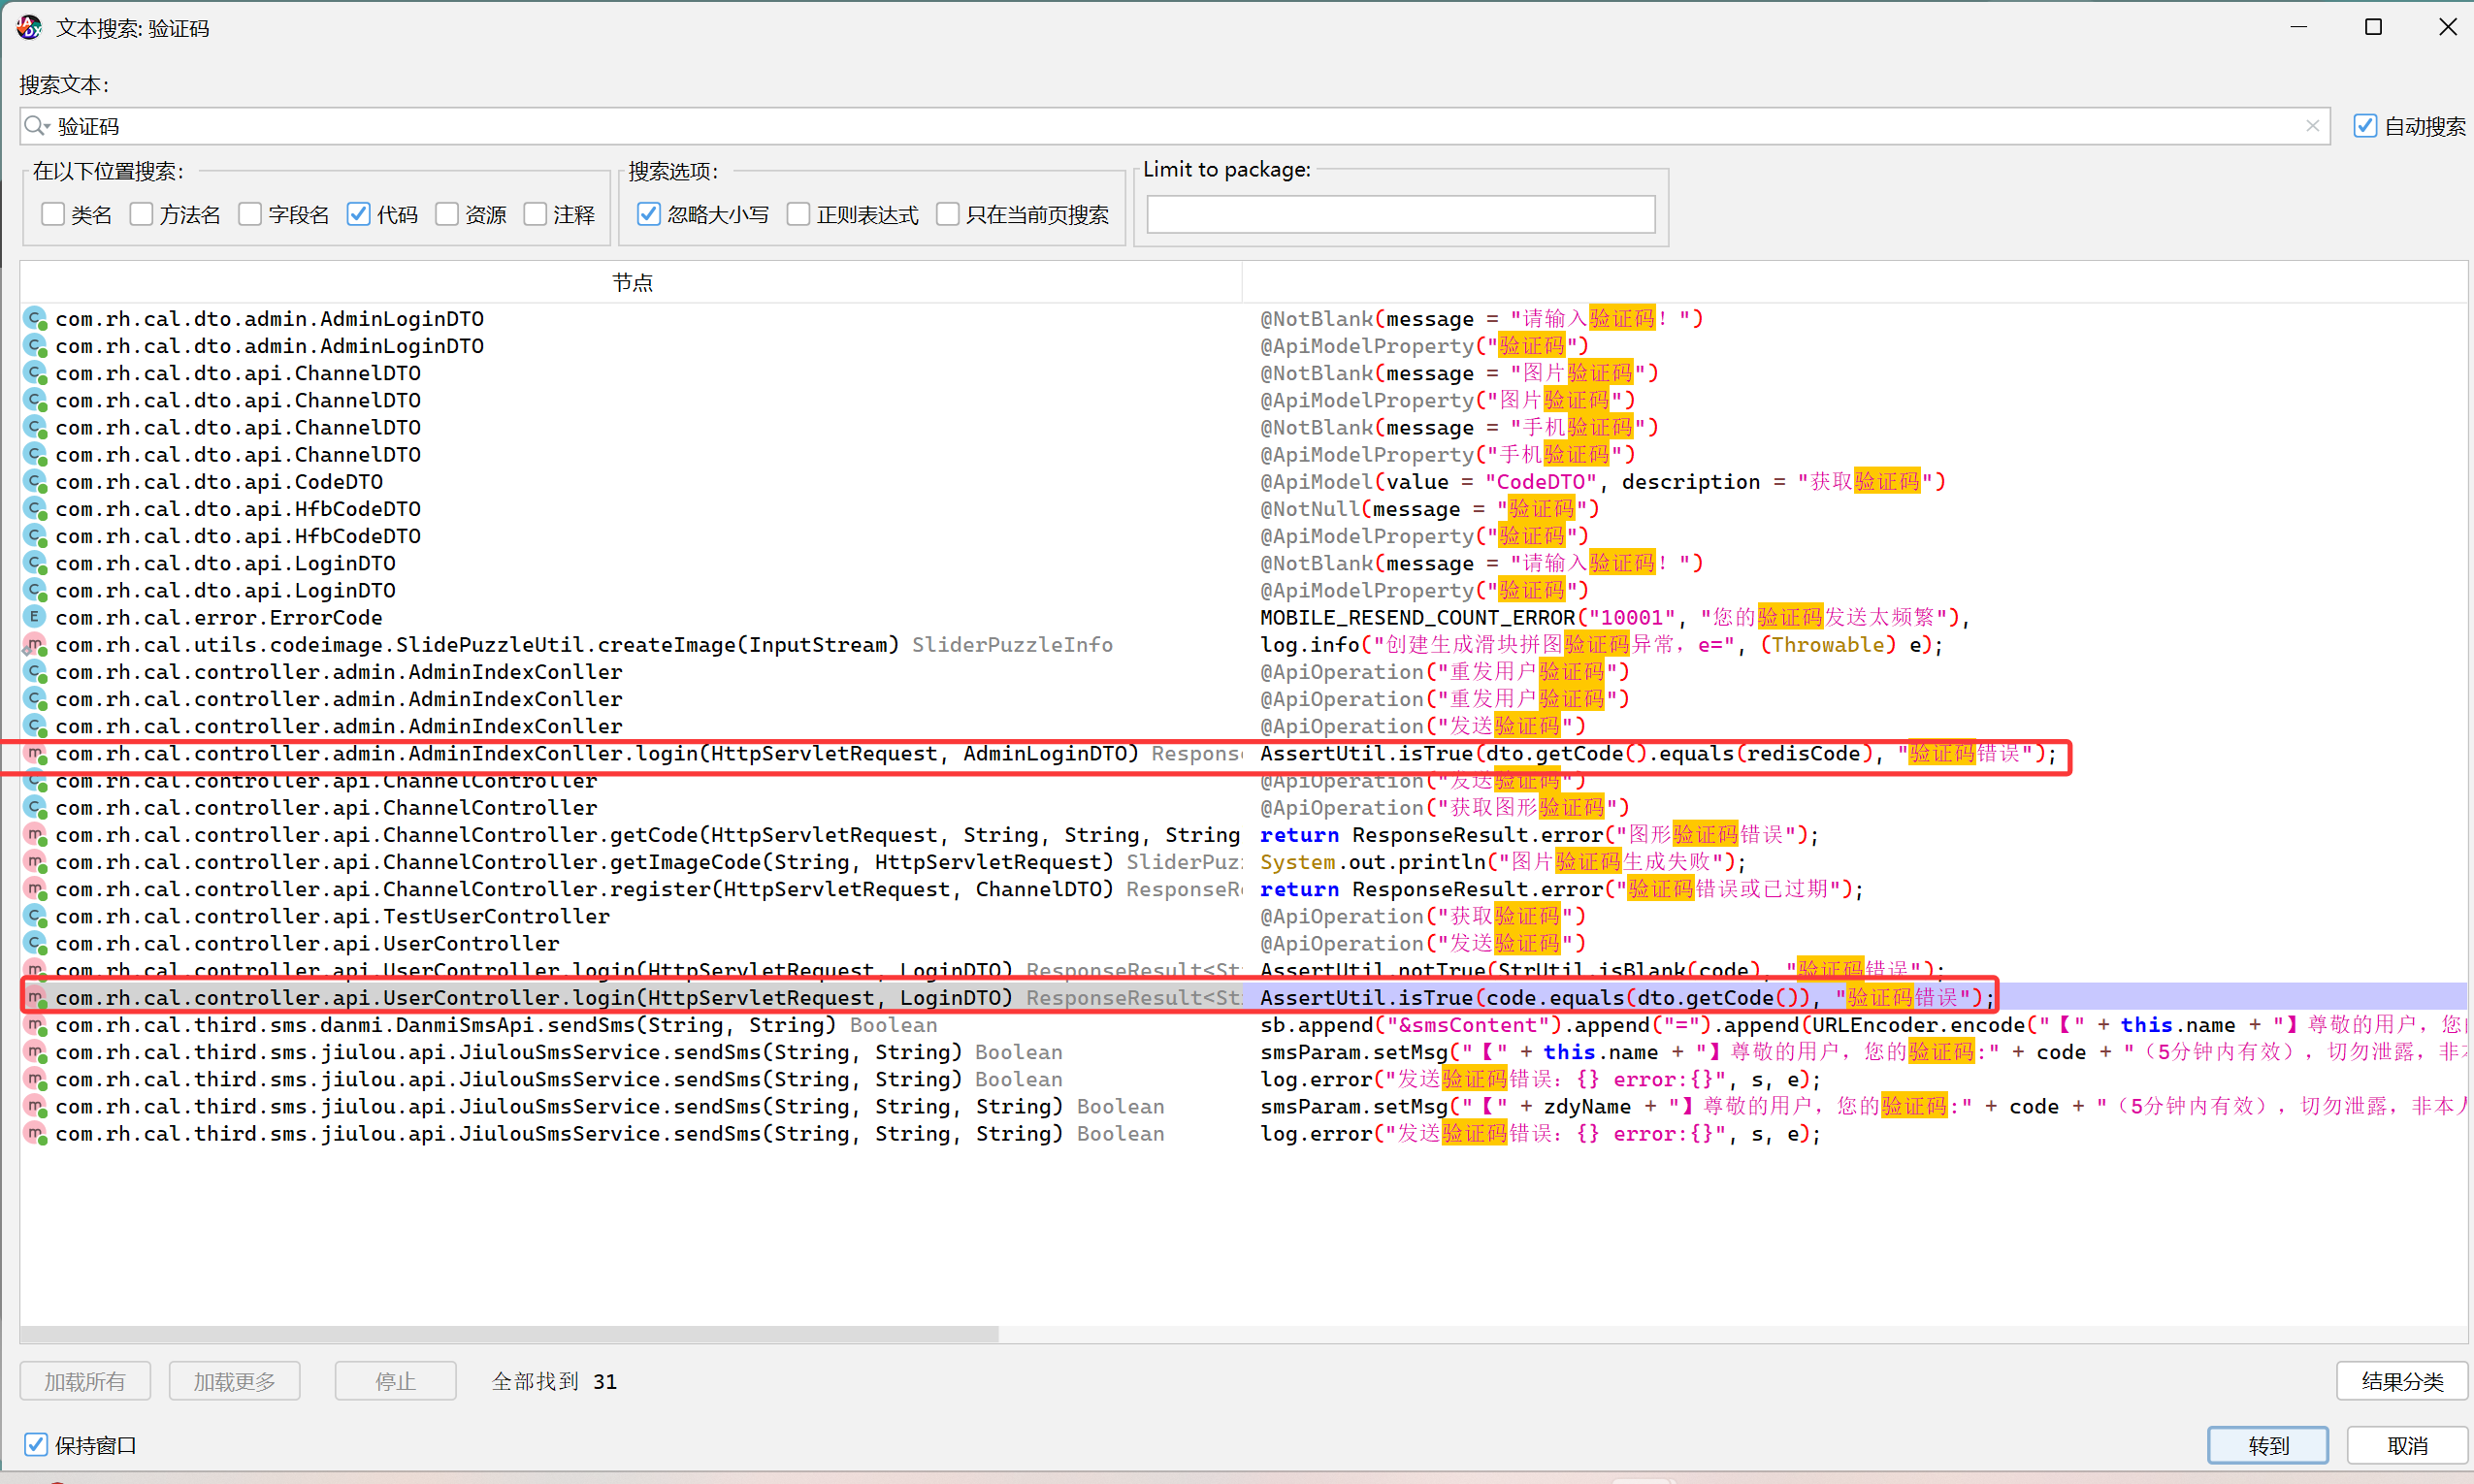Click method icon of SlidePuzzleUtil.createImage row

coord(36,645)
